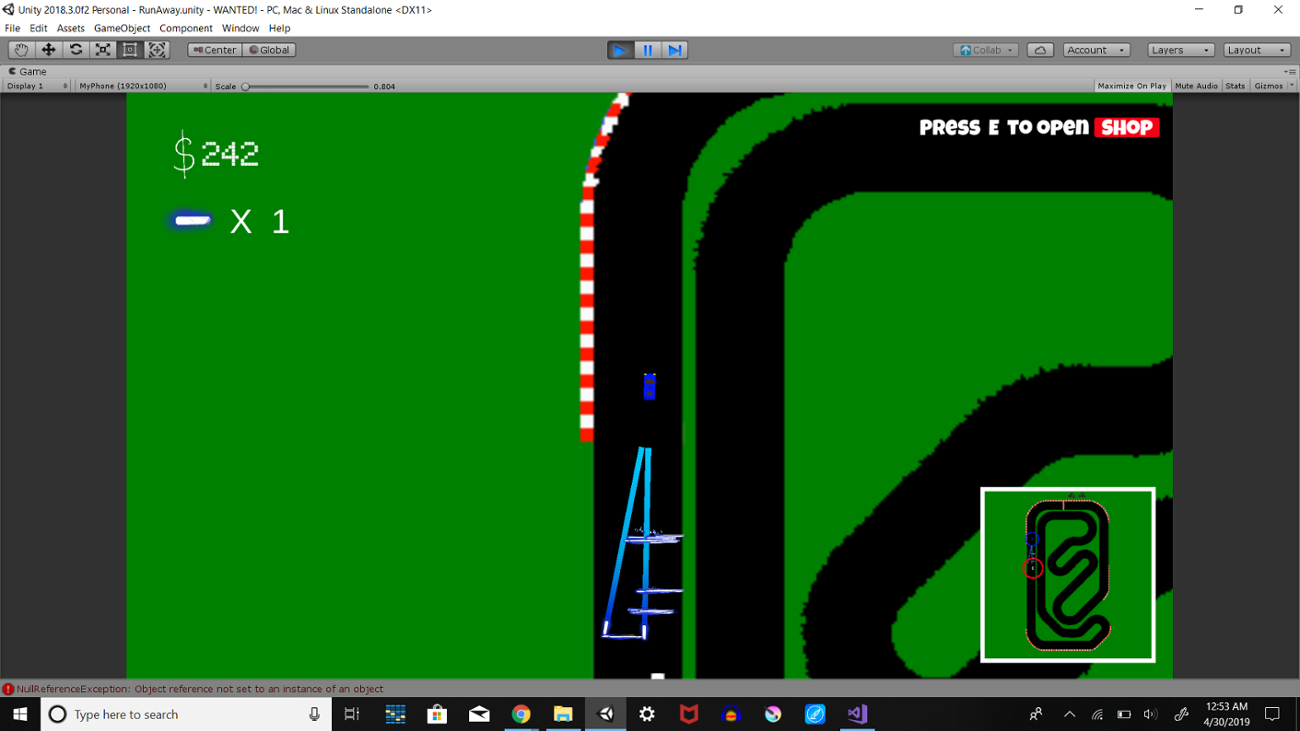Open the Layout dropdown
Screen dimensions: 1300x731
[1256, 50]
